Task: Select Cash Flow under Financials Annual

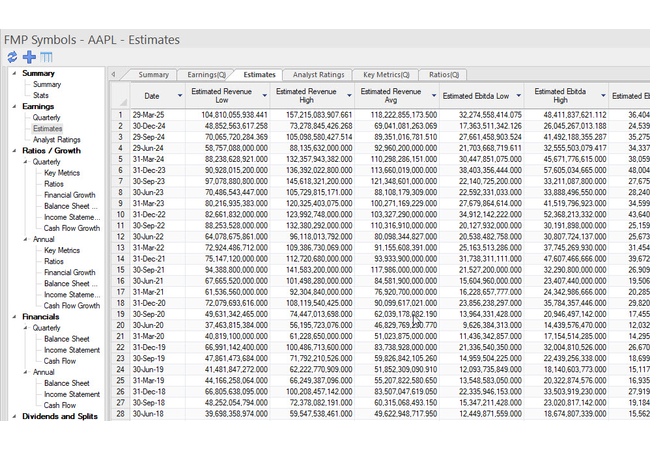Action: [x=60, y=405]
